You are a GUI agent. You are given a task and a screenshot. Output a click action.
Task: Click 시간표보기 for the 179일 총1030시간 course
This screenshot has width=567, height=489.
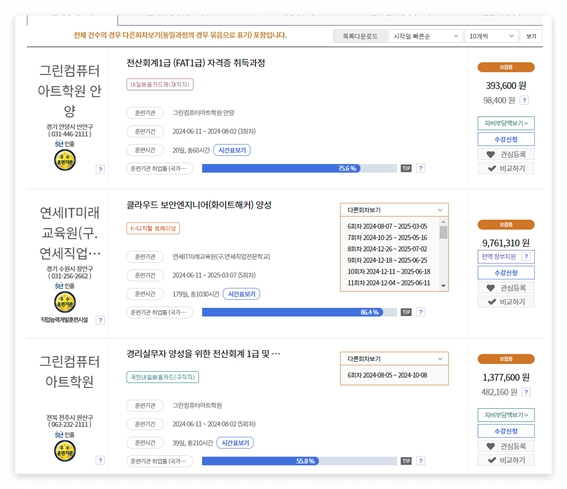(242, 294)
